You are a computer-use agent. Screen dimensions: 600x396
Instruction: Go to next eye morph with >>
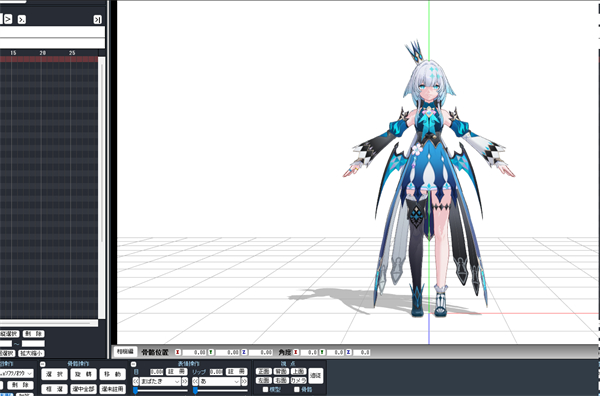185,381
